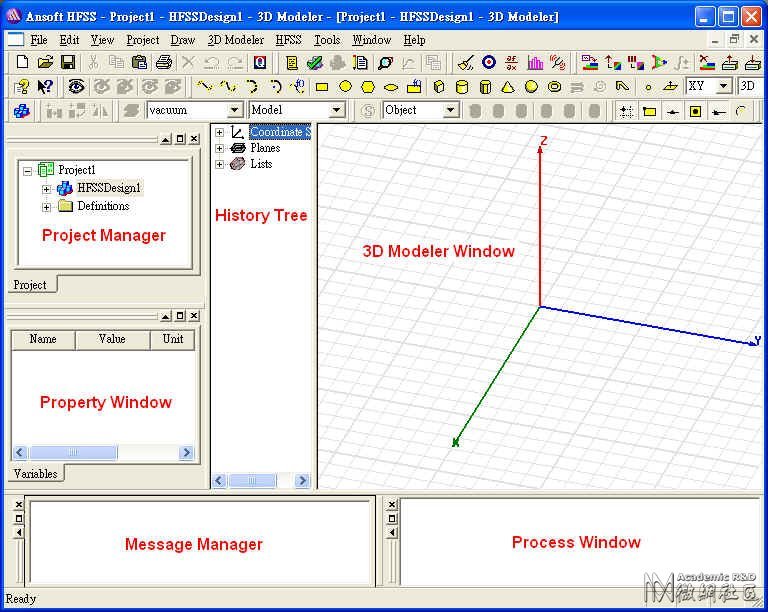Select the Draw Cone tool
768x612 pixels.
coord(508,87)
